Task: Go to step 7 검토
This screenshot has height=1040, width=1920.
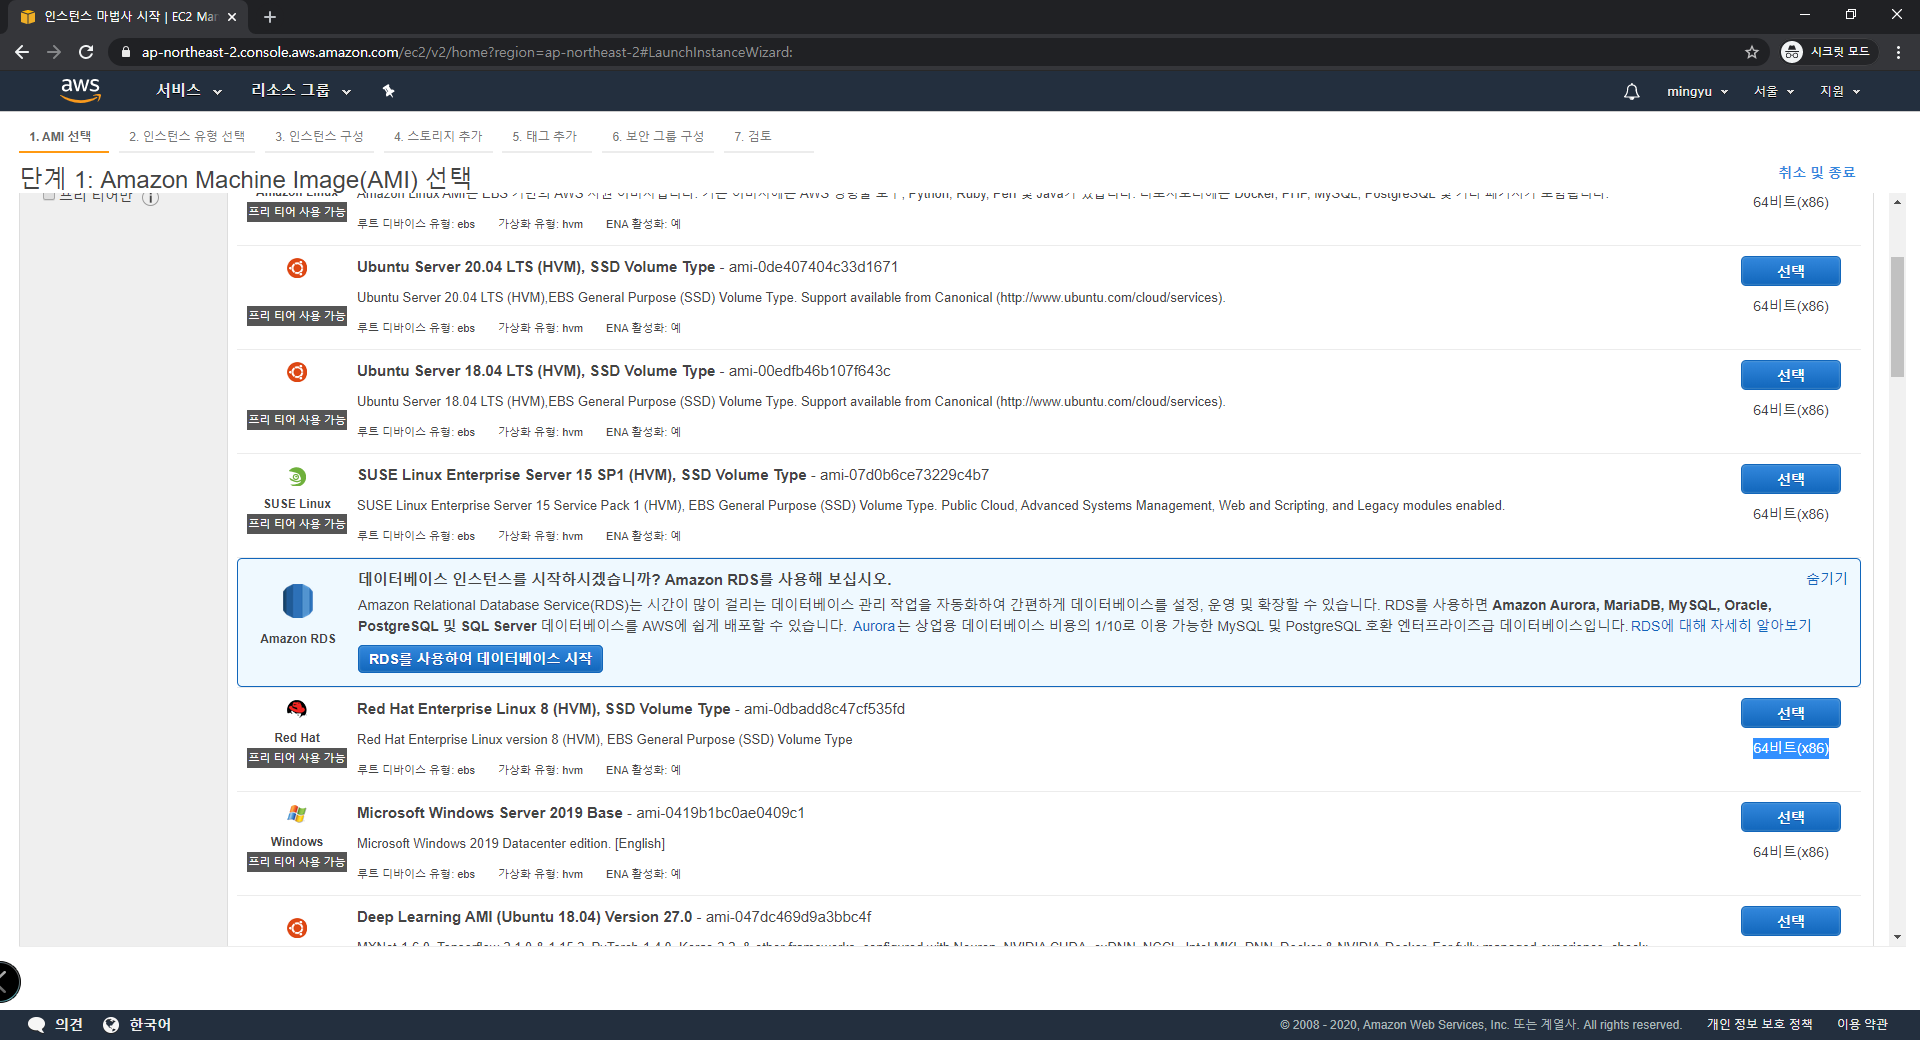Action: tap(753, 136)
